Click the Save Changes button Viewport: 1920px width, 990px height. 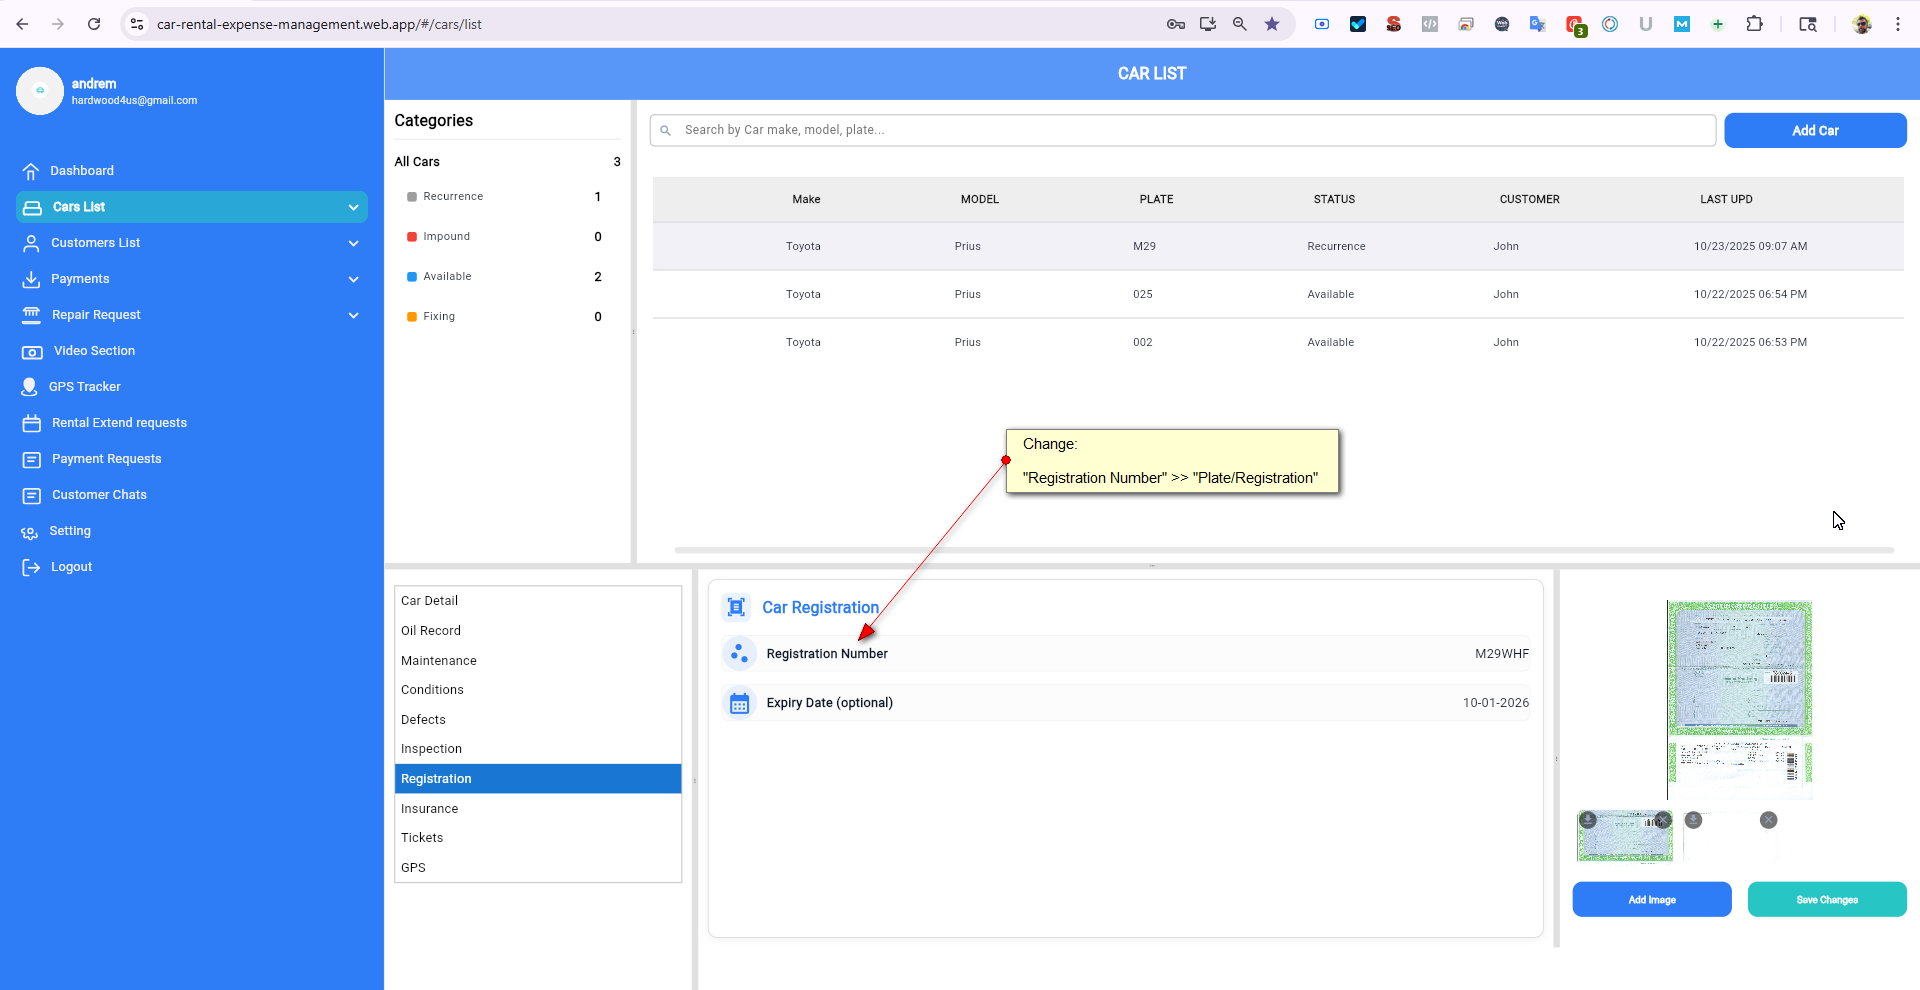pyautogui.click(x=1826, y=899)
